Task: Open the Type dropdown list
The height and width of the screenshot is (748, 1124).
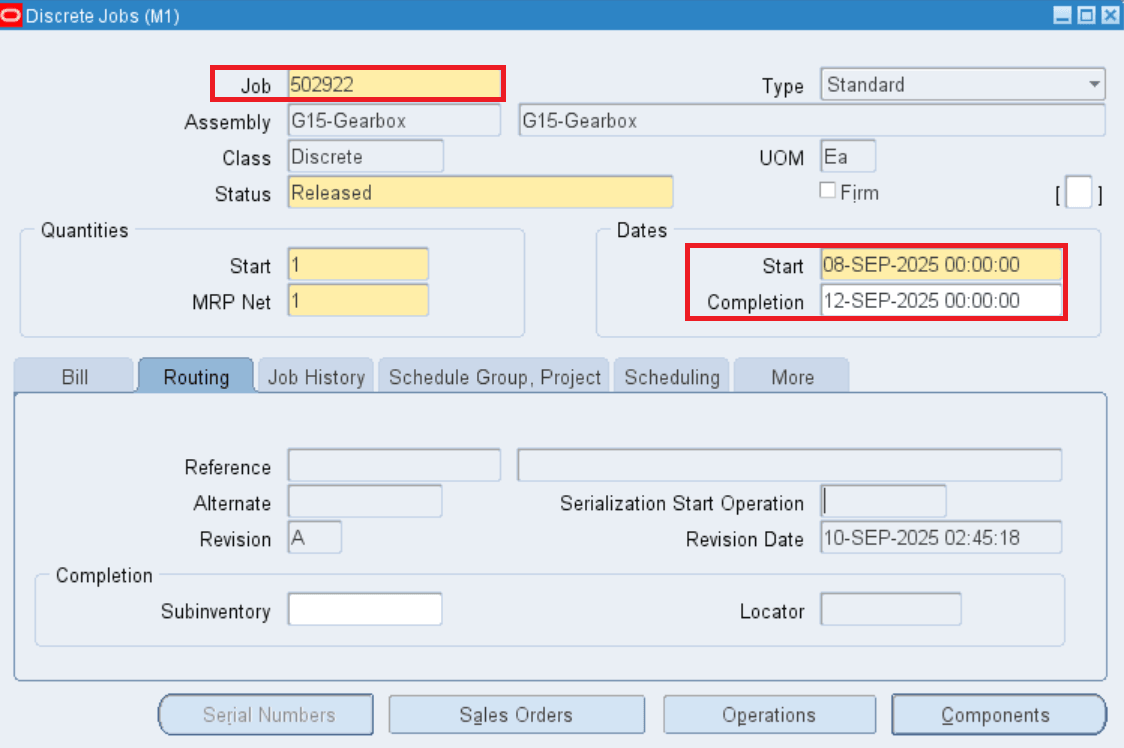Action: click(1095, 85)
